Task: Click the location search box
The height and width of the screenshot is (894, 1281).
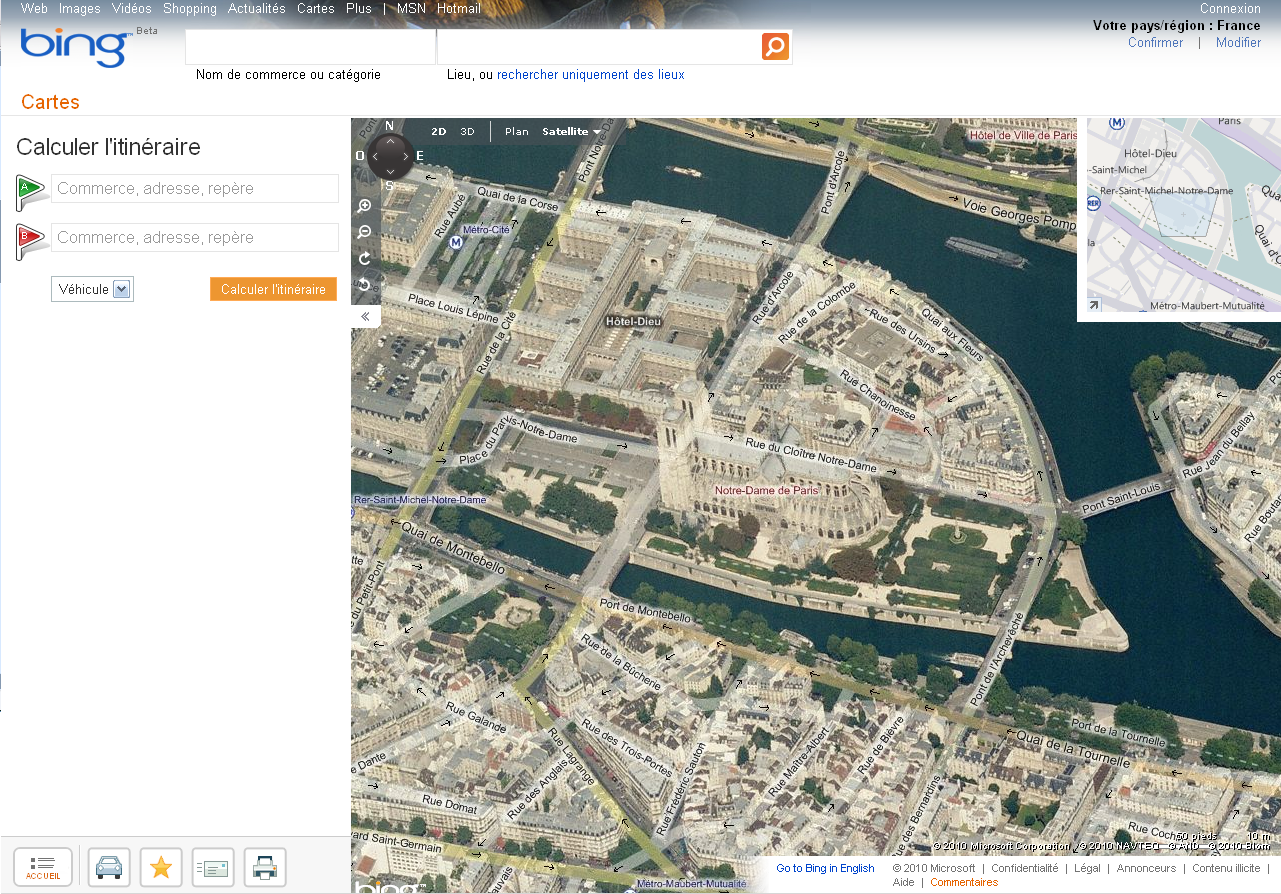Action: click(x=598, y=46)
